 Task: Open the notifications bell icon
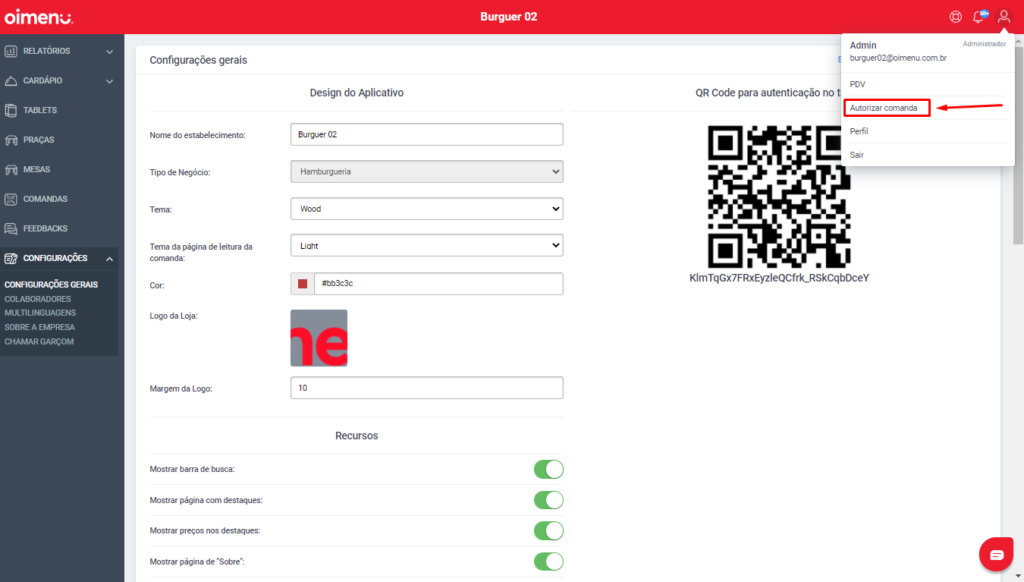coord(980,16)
